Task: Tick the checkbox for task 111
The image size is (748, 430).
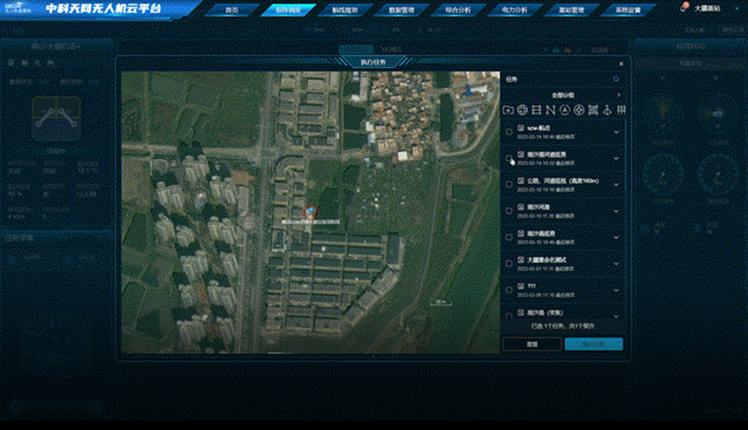Action: tap(509, 288)
